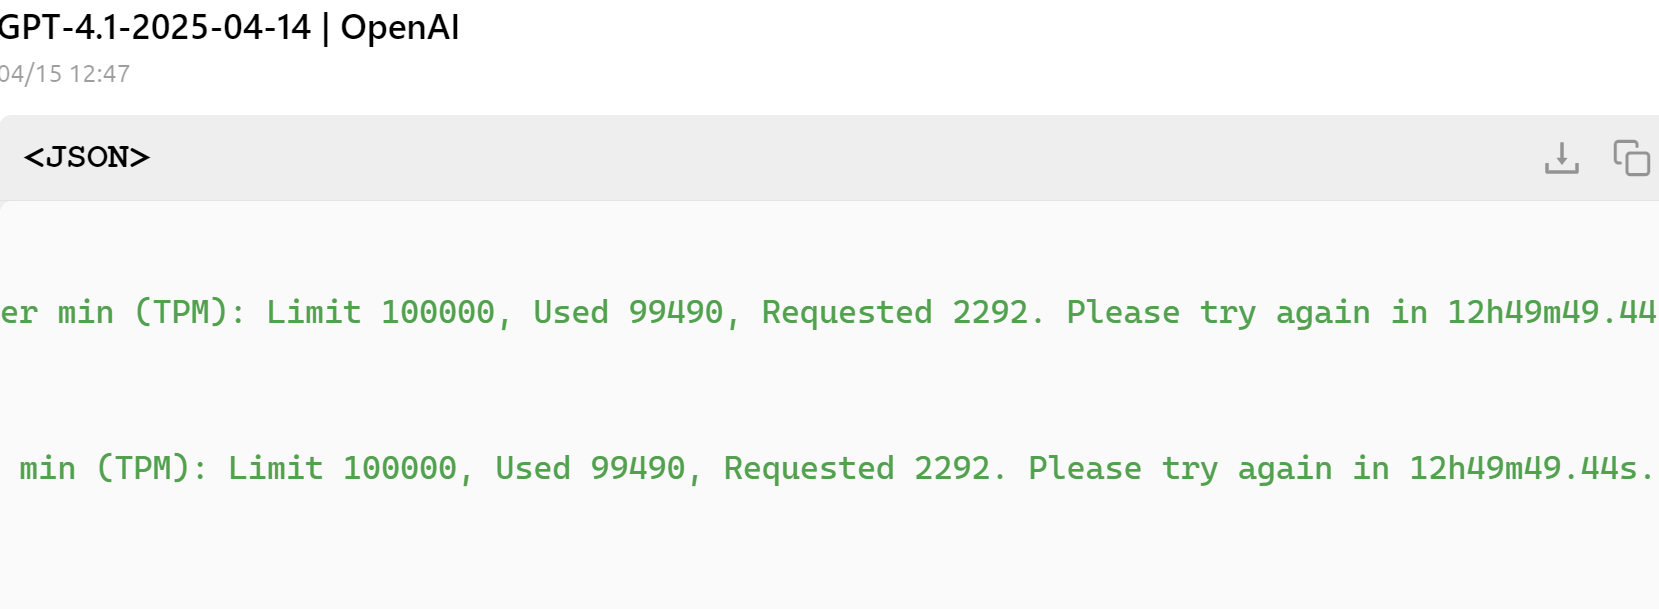Click the OpenAI provider name
Viewport: 1659px width, 609px height.
[400, 27]
